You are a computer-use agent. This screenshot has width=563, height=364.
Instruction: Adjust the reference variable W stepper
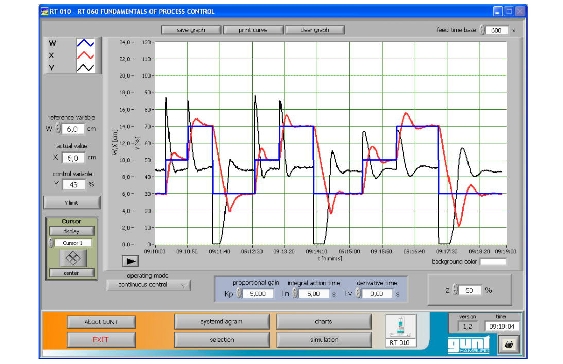tap(58, 128)
